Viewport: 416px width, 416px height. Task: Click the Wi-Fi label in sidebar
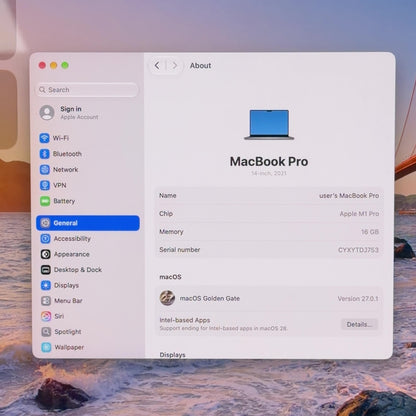point(61,138)
